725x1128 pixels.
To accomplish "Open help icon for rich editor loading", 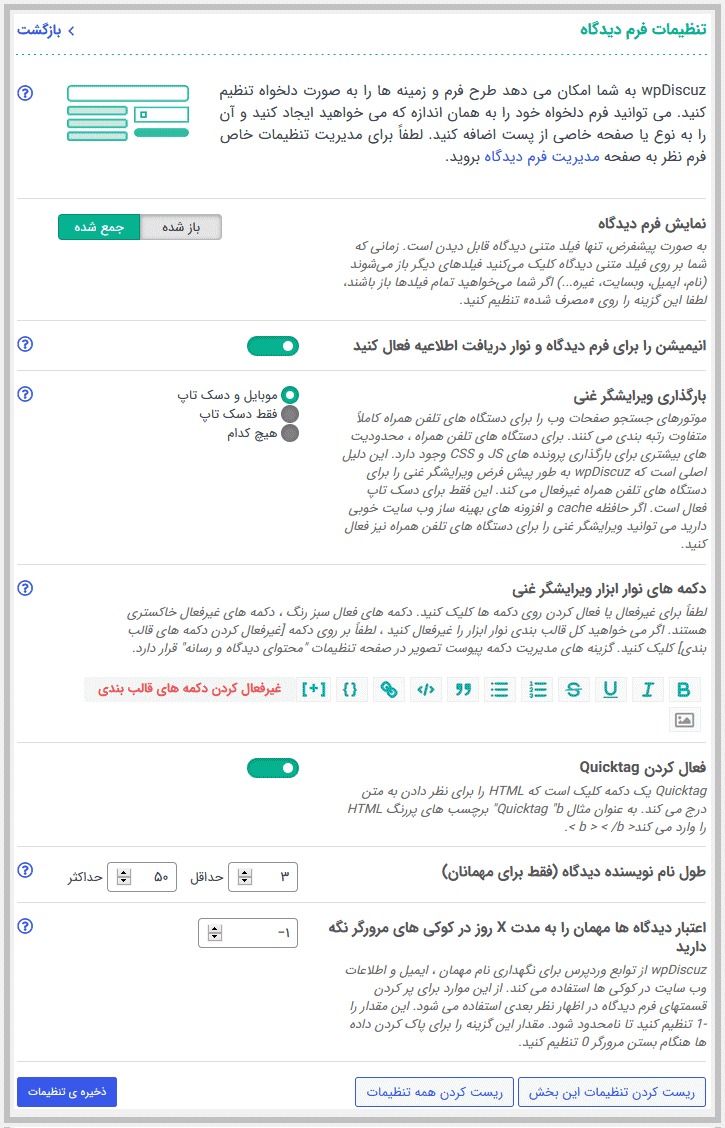I will tap(25, 394).
